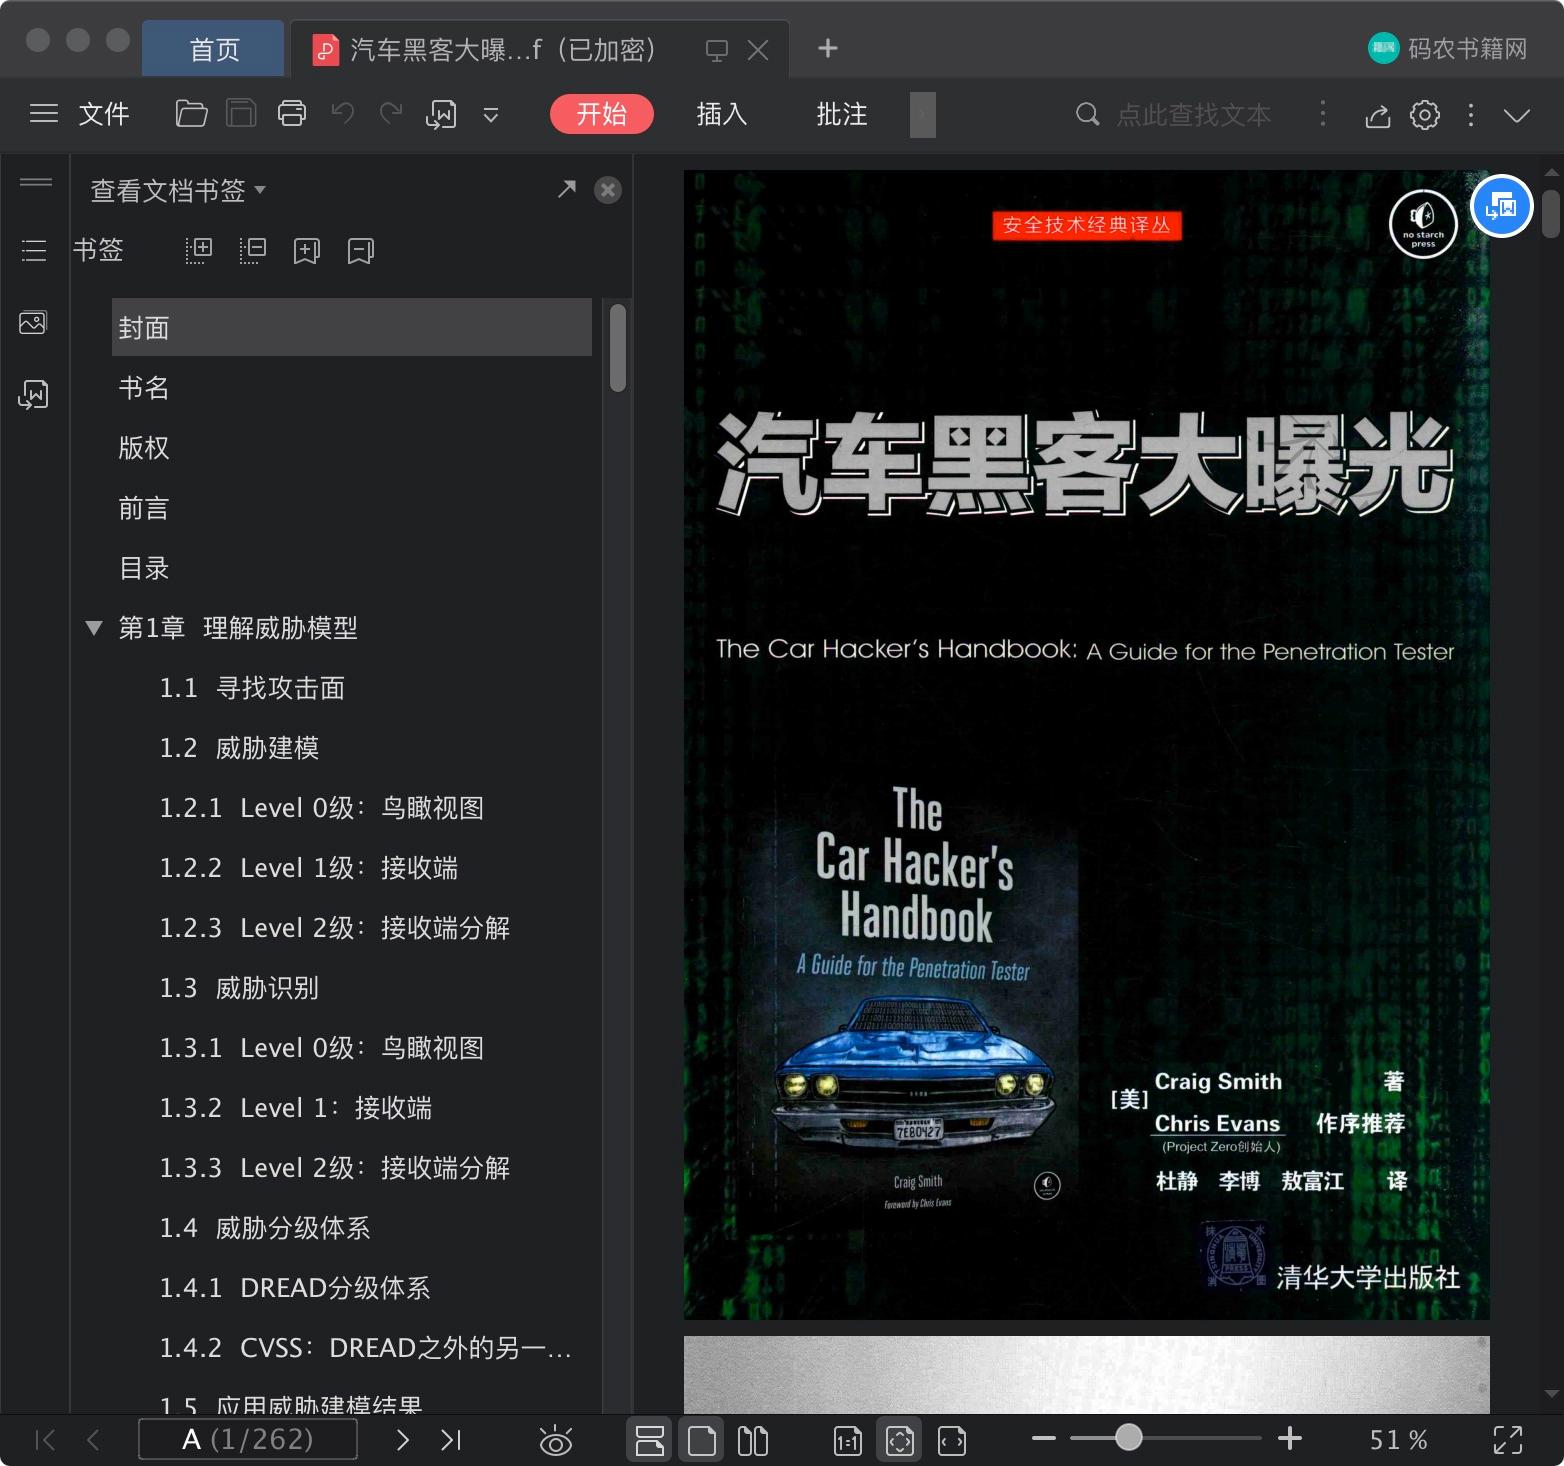Enter fullscreen with expand icon
This screenshot has width=1564, height=1466.
coord(1507,1440)
